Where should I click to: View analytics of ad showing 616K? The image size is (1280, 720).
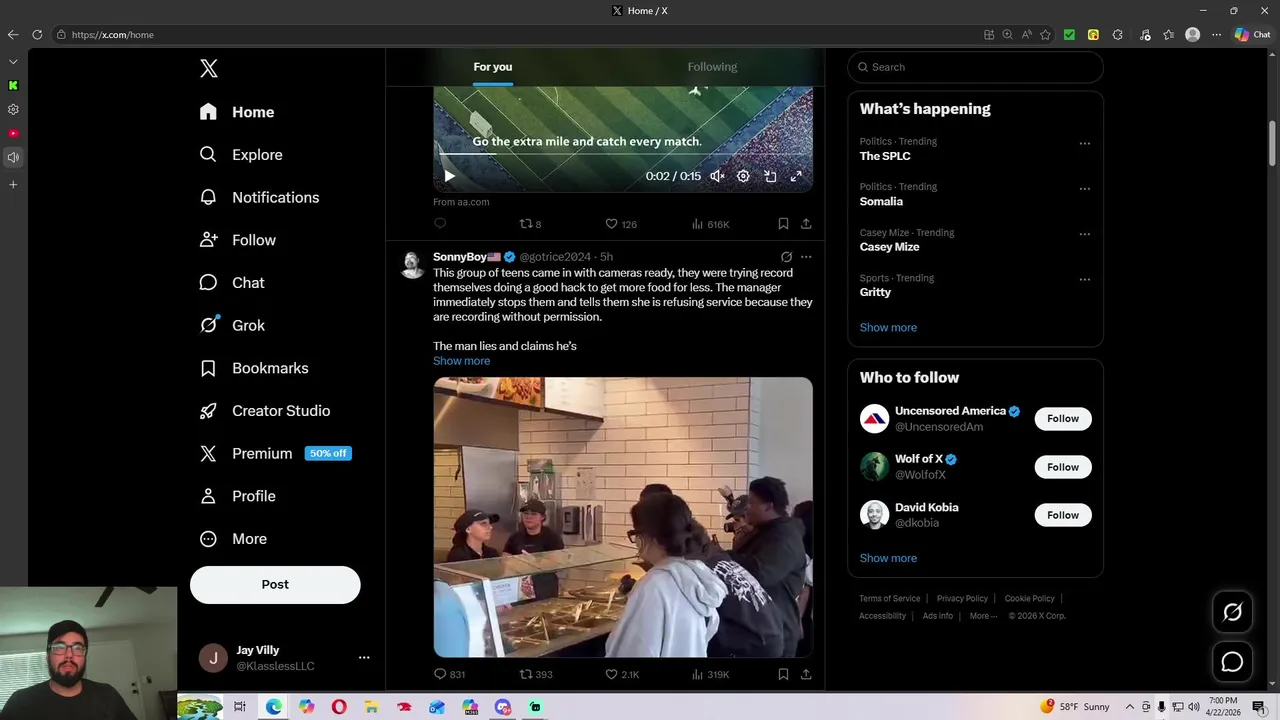(710, 224)
